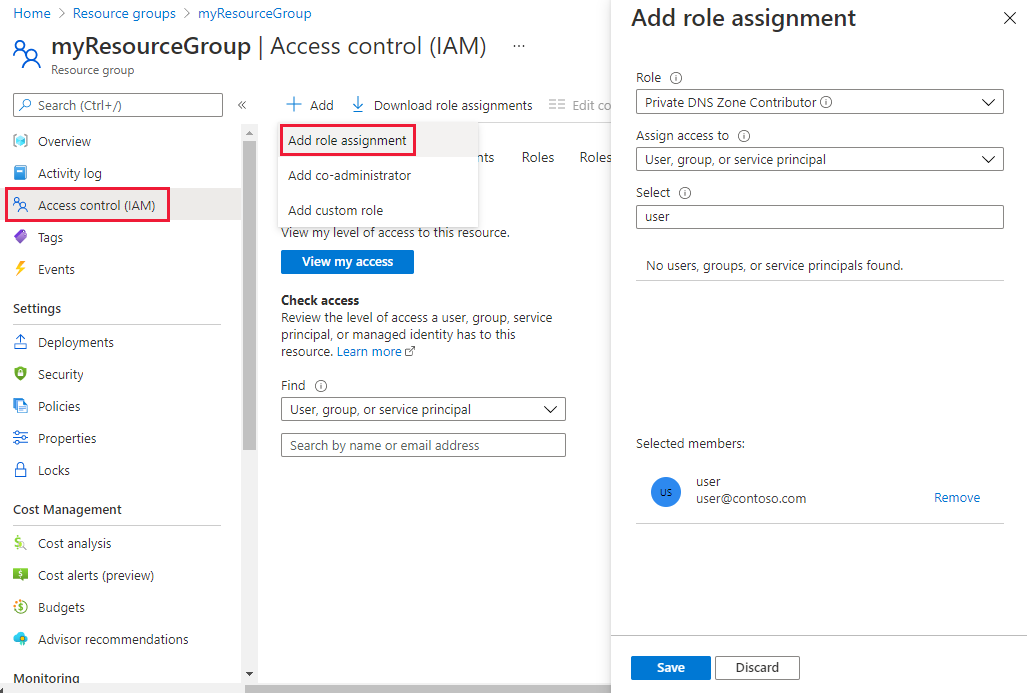This screenshot has width=1027, height=693.
Task: Remove the selected user member
Action: click(x=956, y=498)
